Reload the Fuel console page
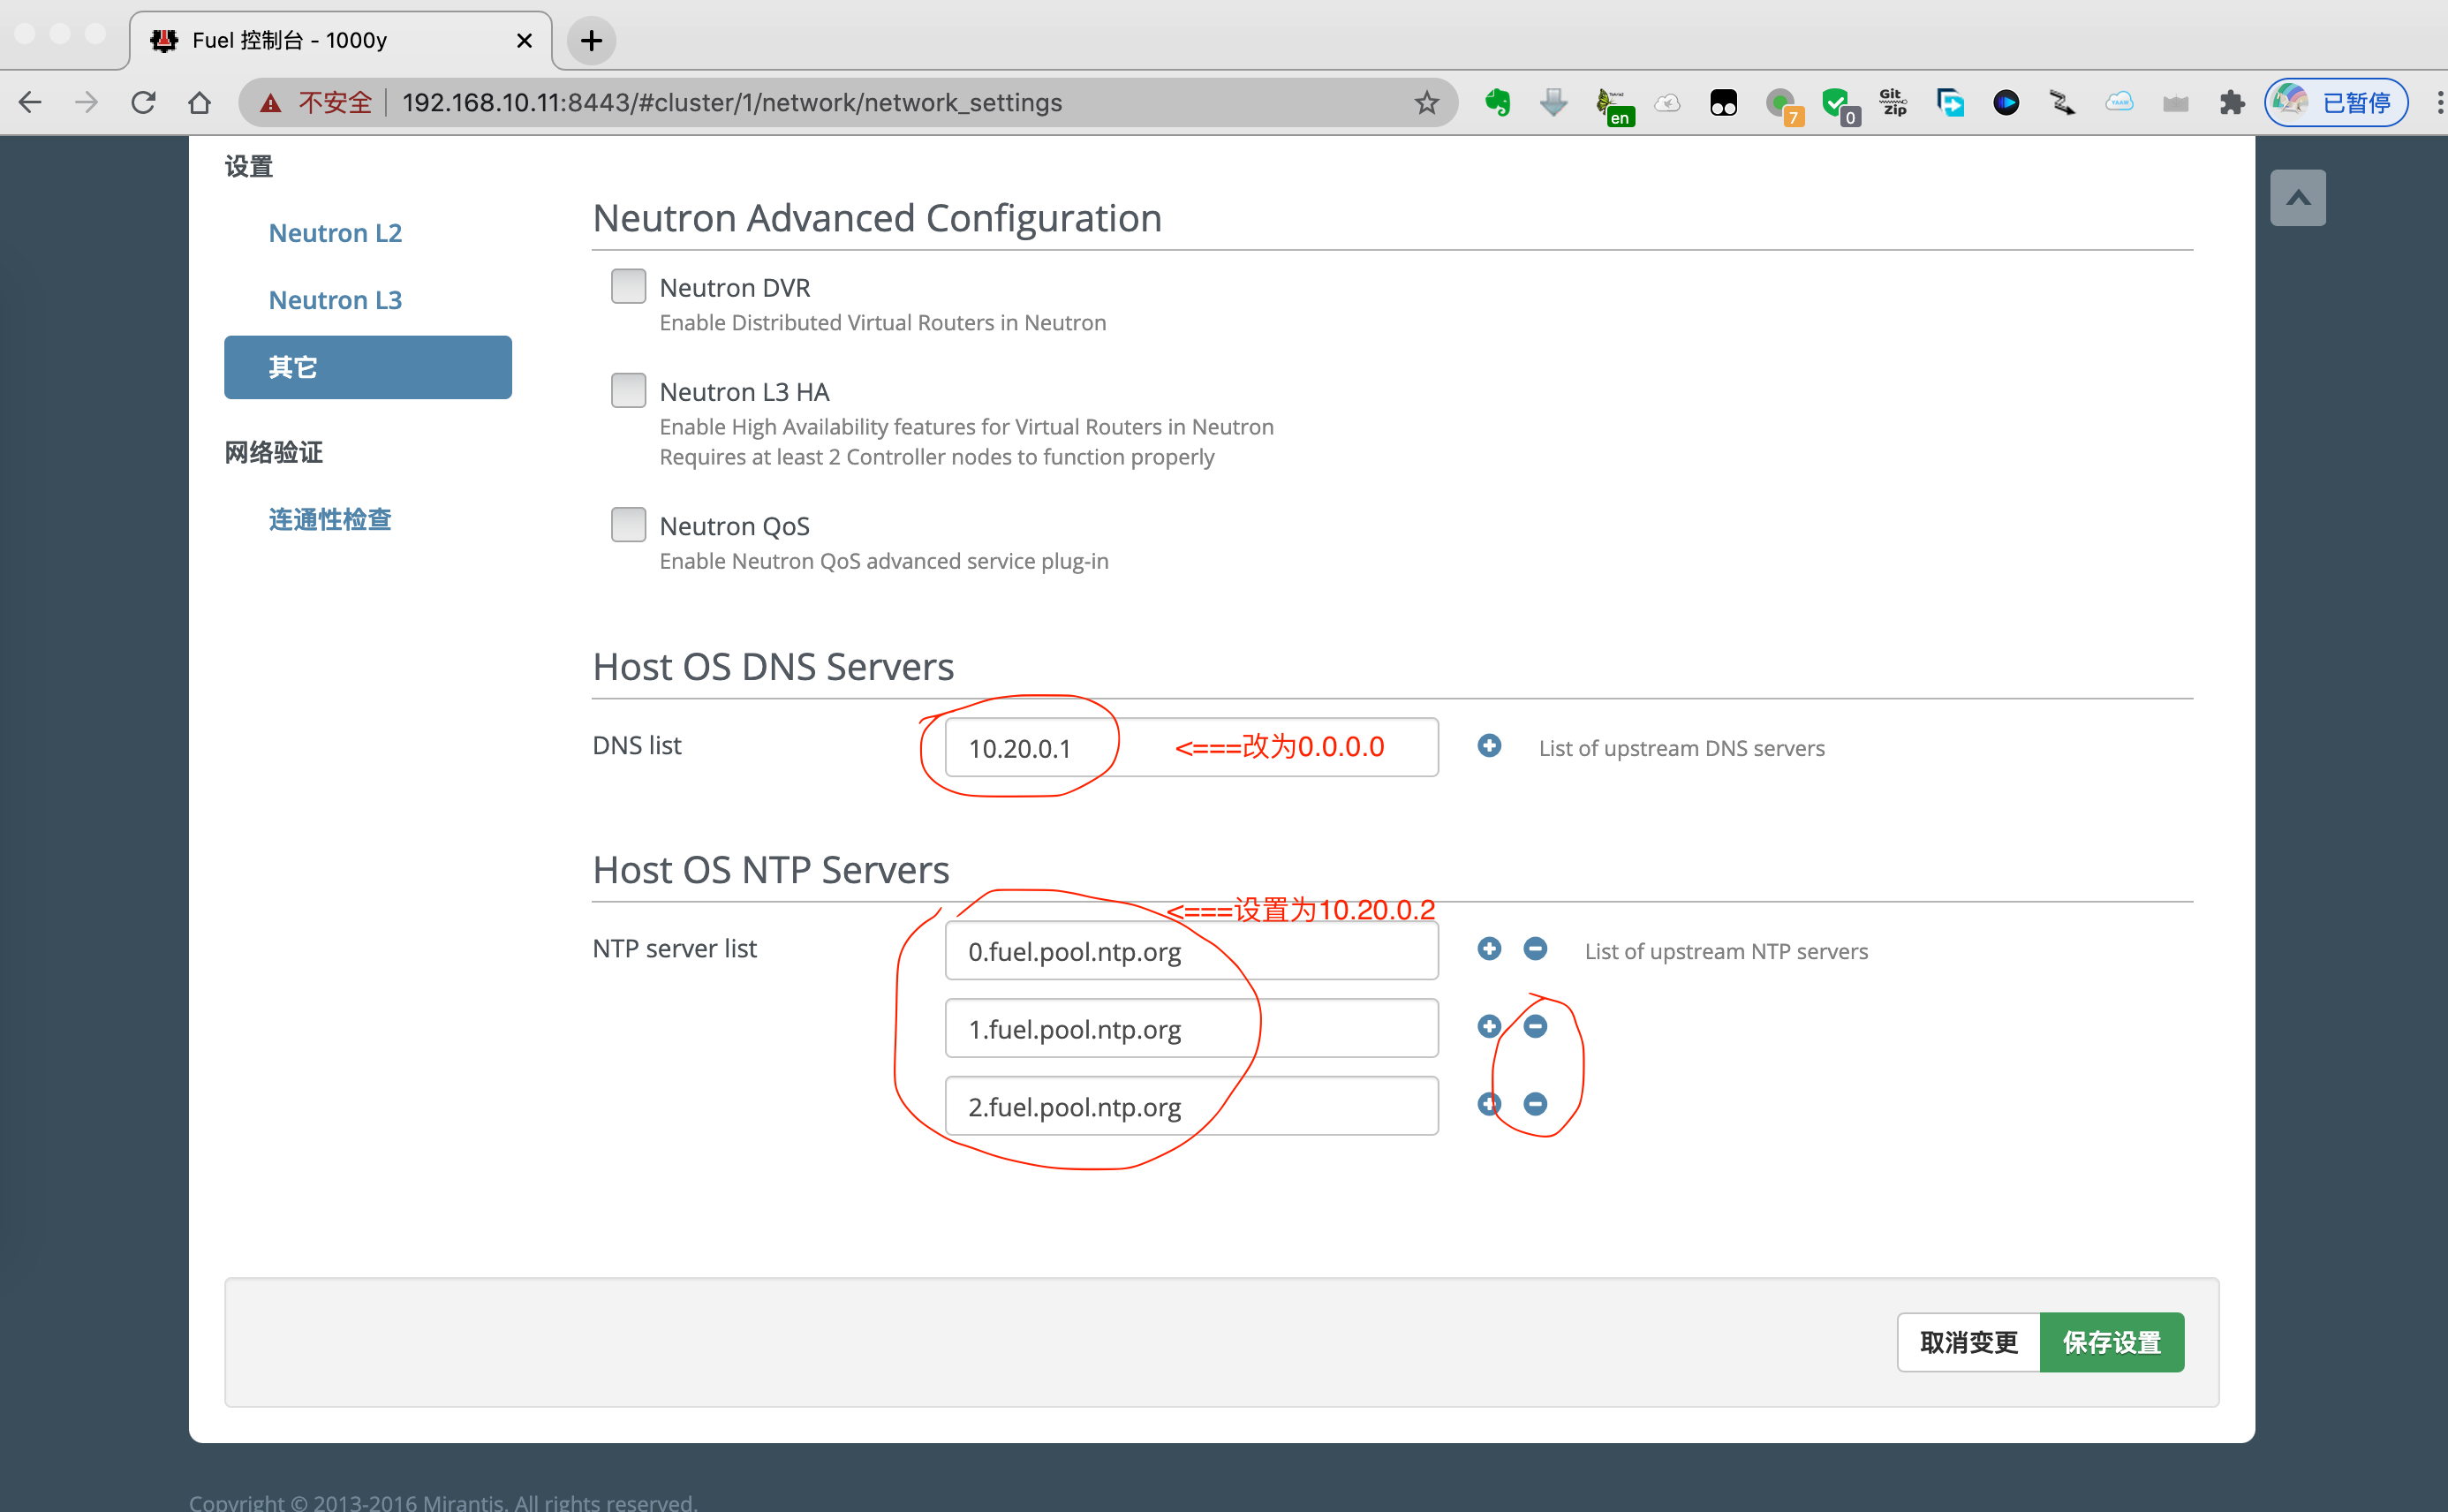The image size is (2448, 1512). coord(143,102)
